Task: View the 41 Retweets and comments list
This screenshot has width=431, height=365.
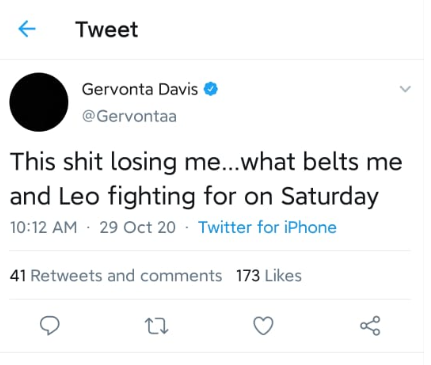Action: (116, 276)
